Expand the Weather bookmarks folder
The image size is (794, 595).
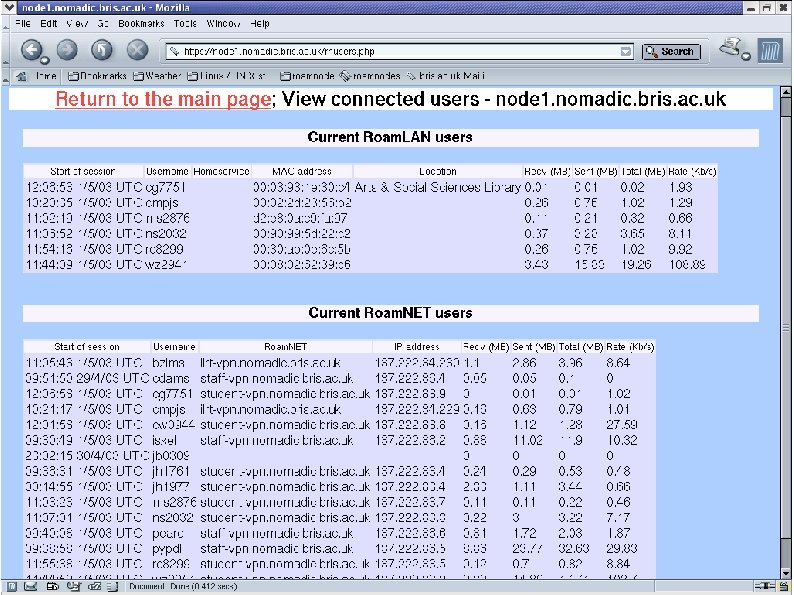pyautogui.click(x=157, y=76)
